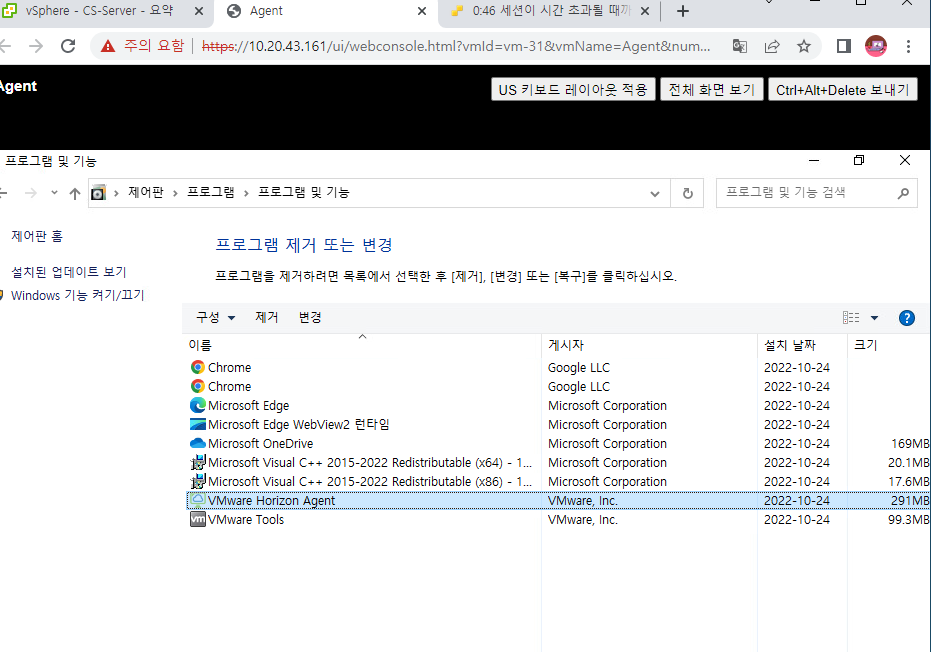The image size is (931, 652).
Task: Reload the browser page
Action: (68, 46)
